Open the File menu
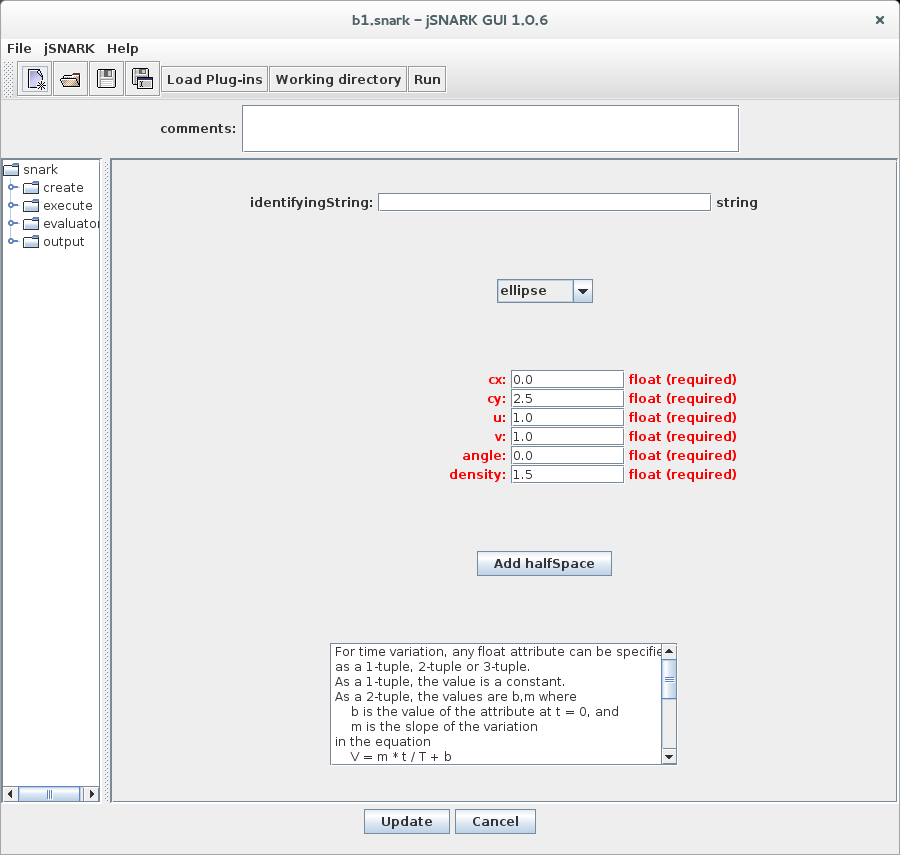Screen dimensions: 900x855 (x=19, y=49)
